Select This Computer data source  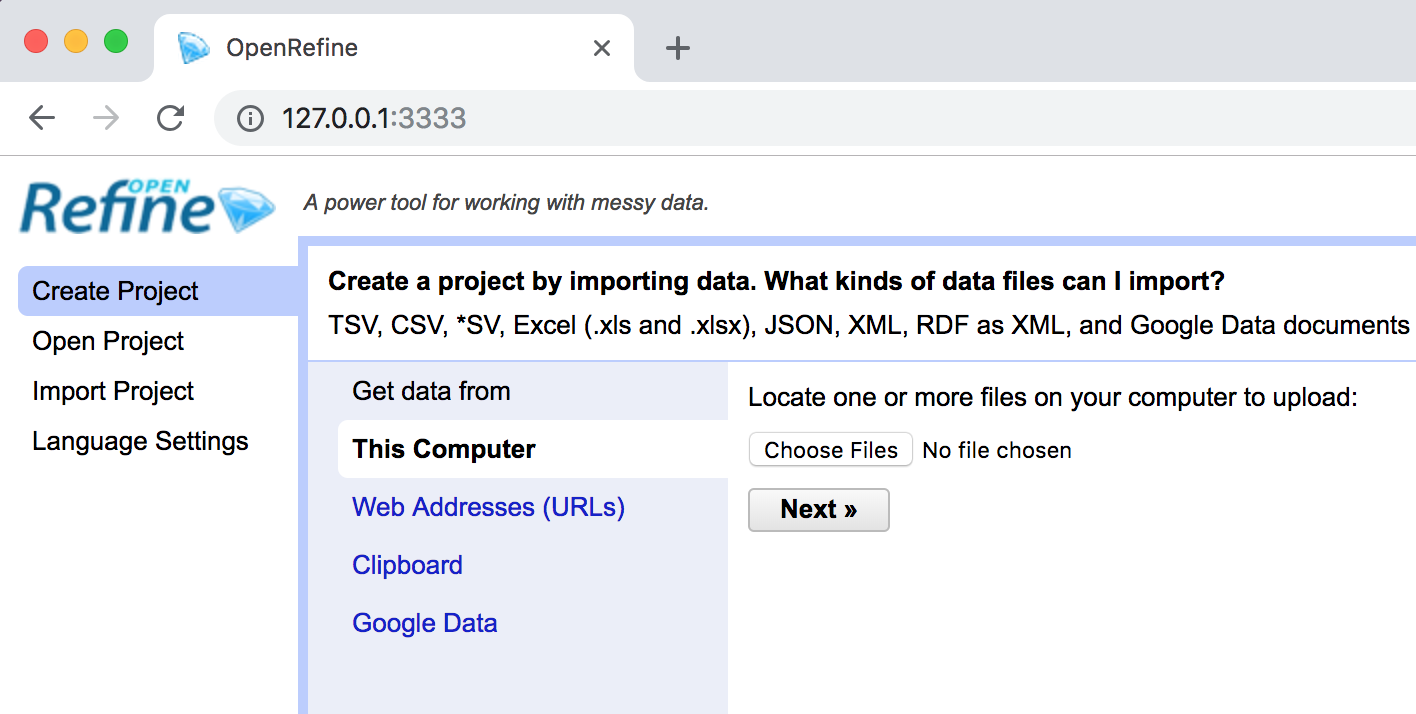point(533,449)
